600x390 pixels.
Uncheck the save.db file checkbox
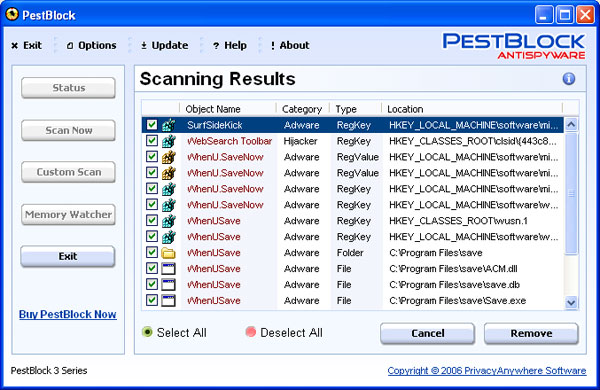(x=152, y=285)
